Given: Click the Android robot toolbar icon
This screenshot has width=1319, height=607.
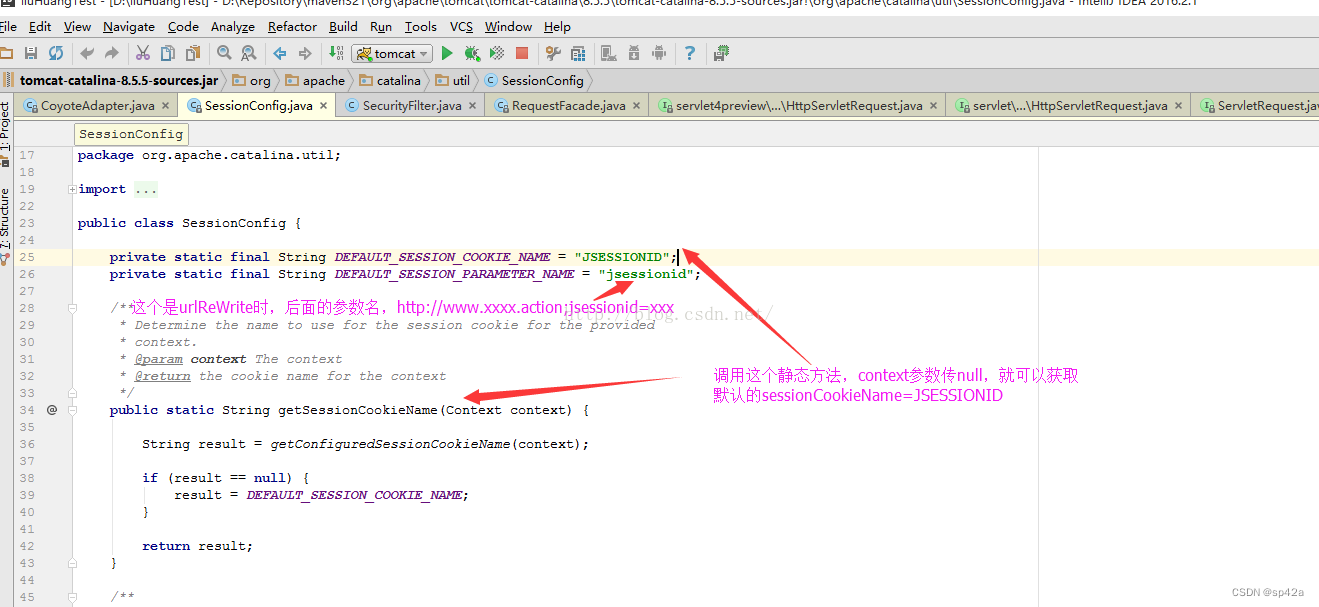Looking at the screenshot, I should 658,53.
